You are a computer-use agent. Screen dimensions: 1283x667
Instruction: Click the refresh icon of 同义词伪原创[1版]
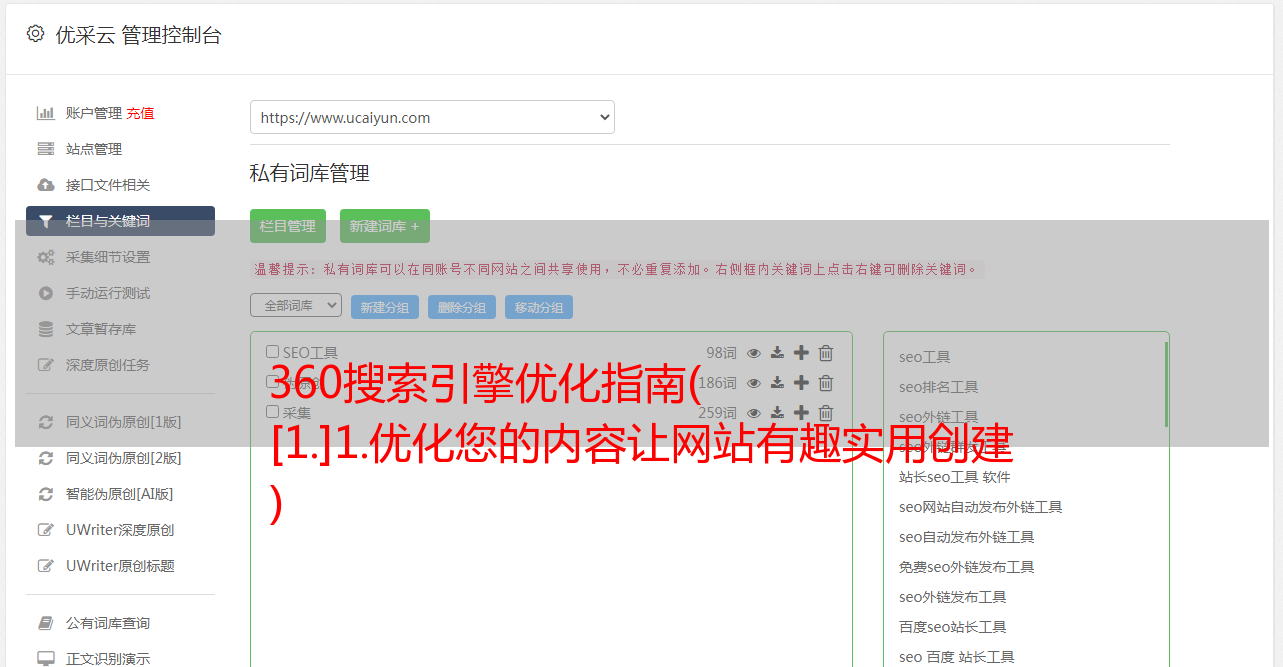pyautogui.click(x=46, y=422)
